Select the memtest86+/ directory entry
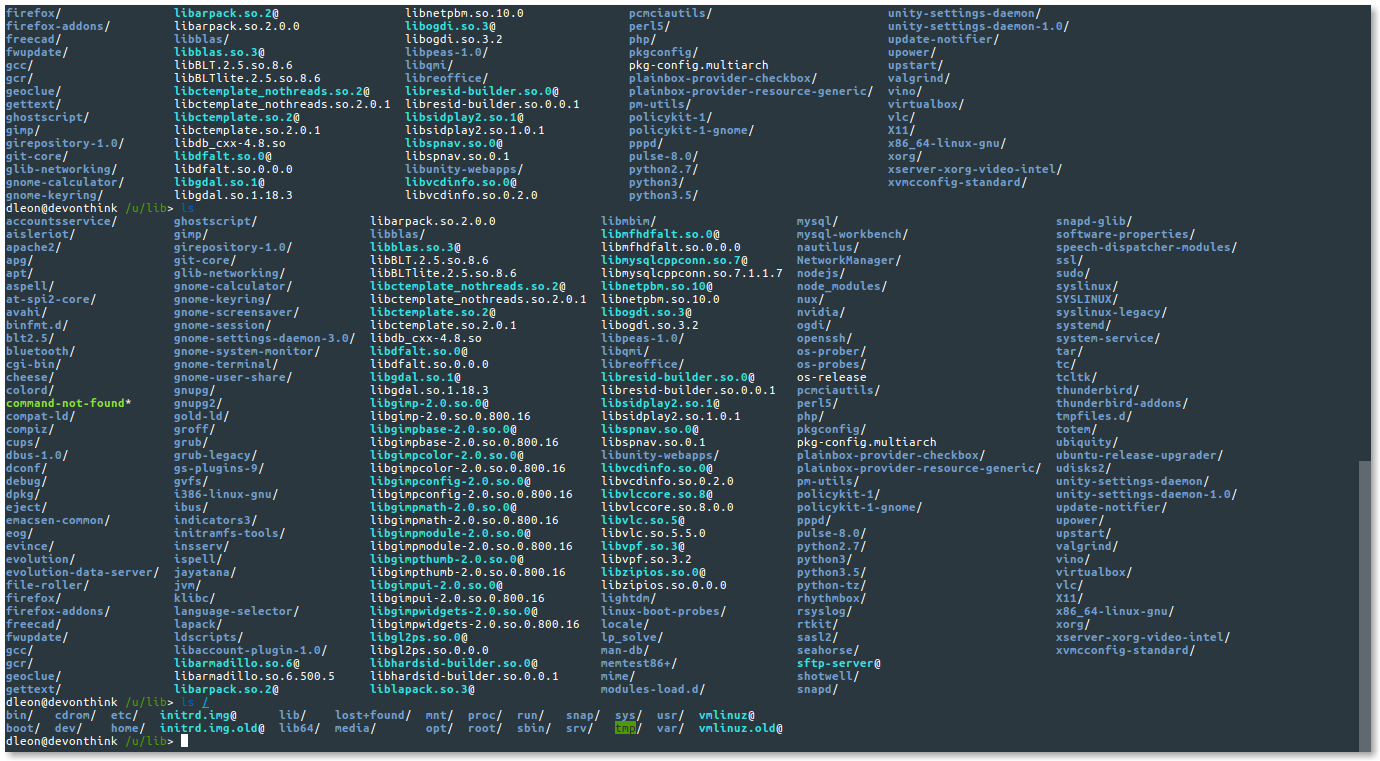 click(x=640, y=663)
